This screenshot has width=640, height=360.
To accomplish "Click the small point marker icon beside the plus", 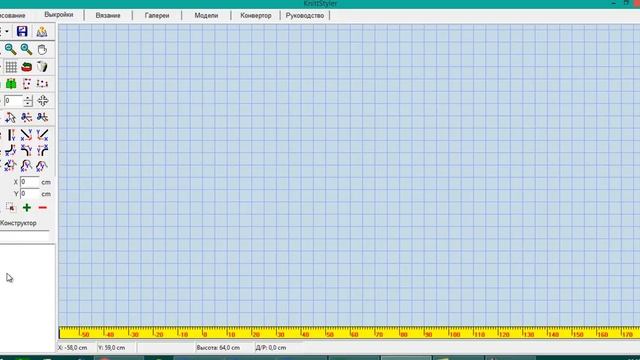I will pos(11,208).
